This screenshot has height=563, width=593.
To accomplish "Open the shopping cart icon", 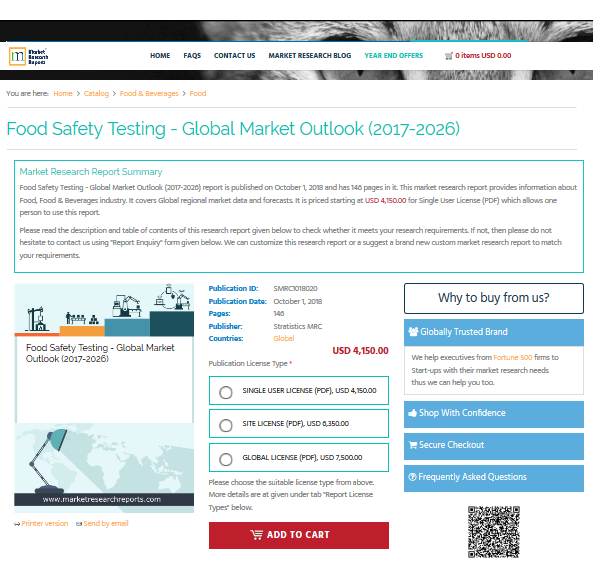I will click(x=449, y=56).
